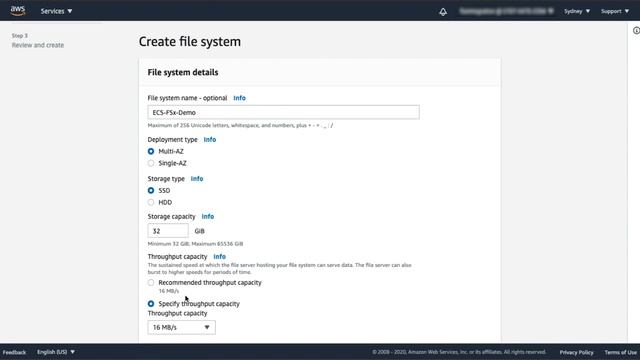
Task: Click the 'File system details' heading
Action: [x=183, y=72]
